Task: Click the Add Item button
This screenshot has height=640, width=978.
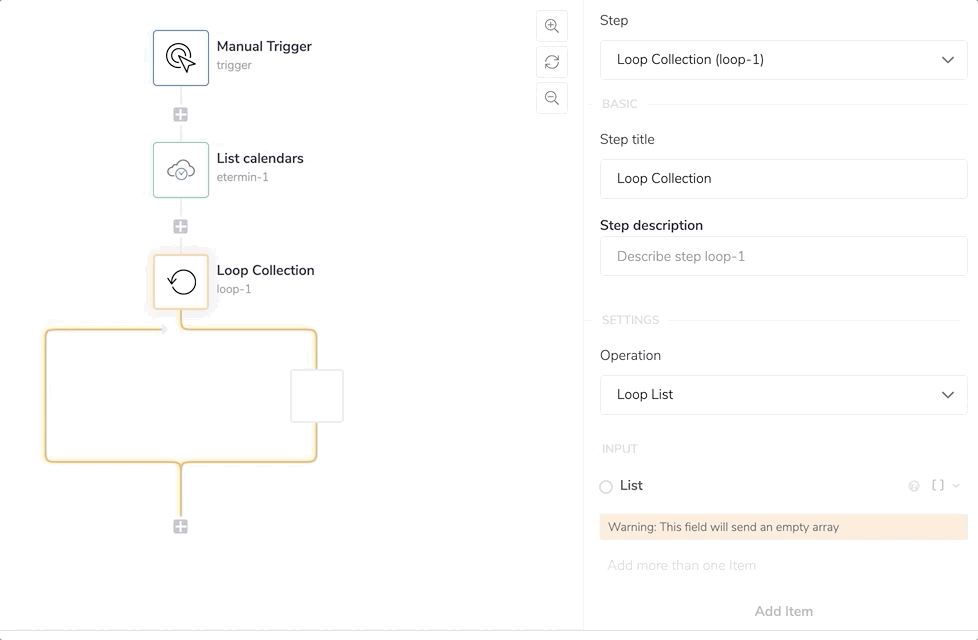Action: pos(783,611)
